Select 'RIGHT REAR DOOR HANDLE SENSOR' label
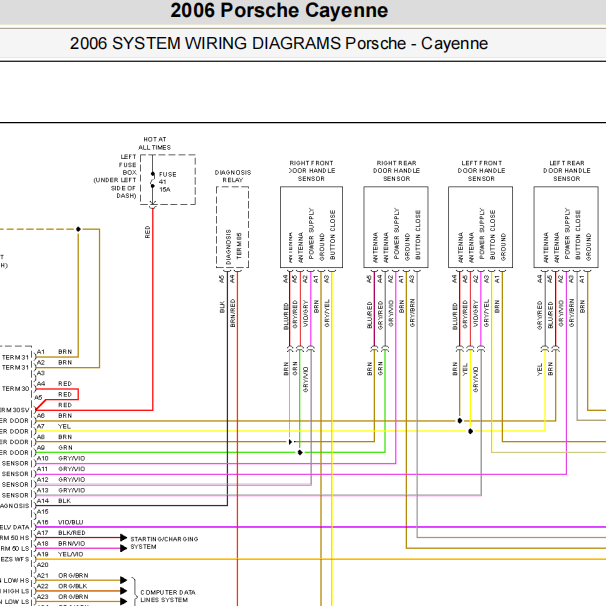Viewport: 606px width, 606px height. click(x=397, y=171)
